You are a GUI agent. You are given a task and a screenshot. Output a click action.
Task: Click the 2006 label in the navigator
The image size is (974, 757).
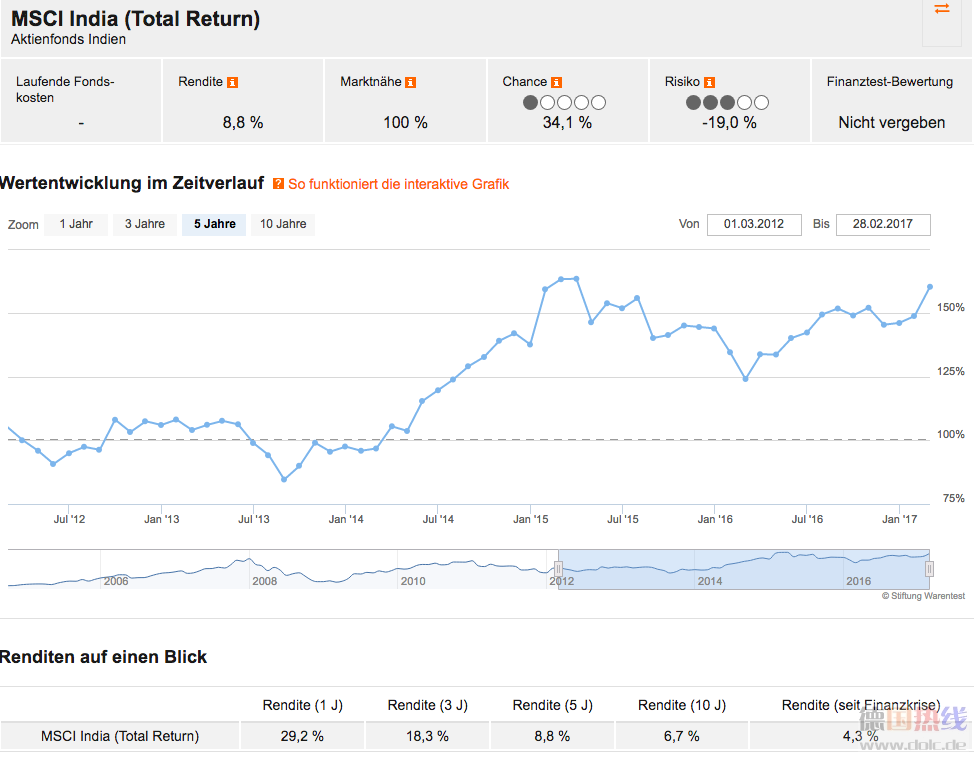pyautogui.click(x=116, y=581)
